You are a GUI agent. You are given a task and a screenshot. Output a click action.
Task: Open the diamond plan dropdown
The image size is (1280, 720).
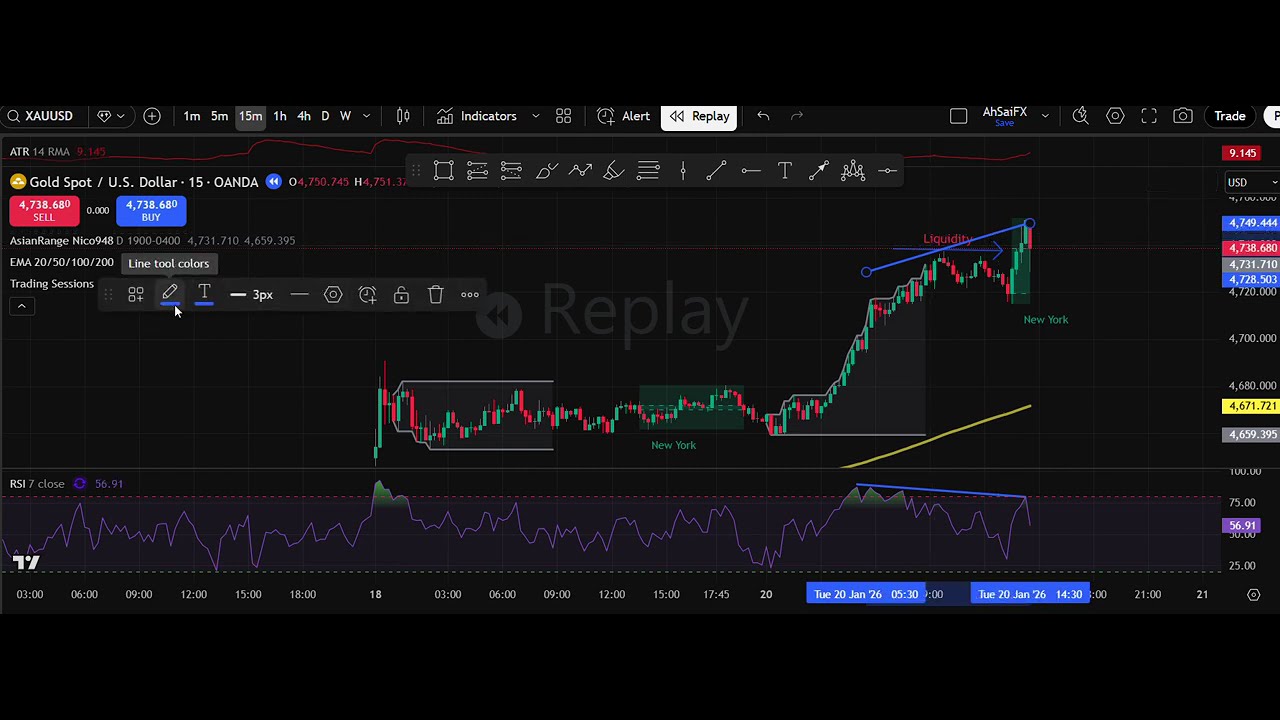point(110,116)
